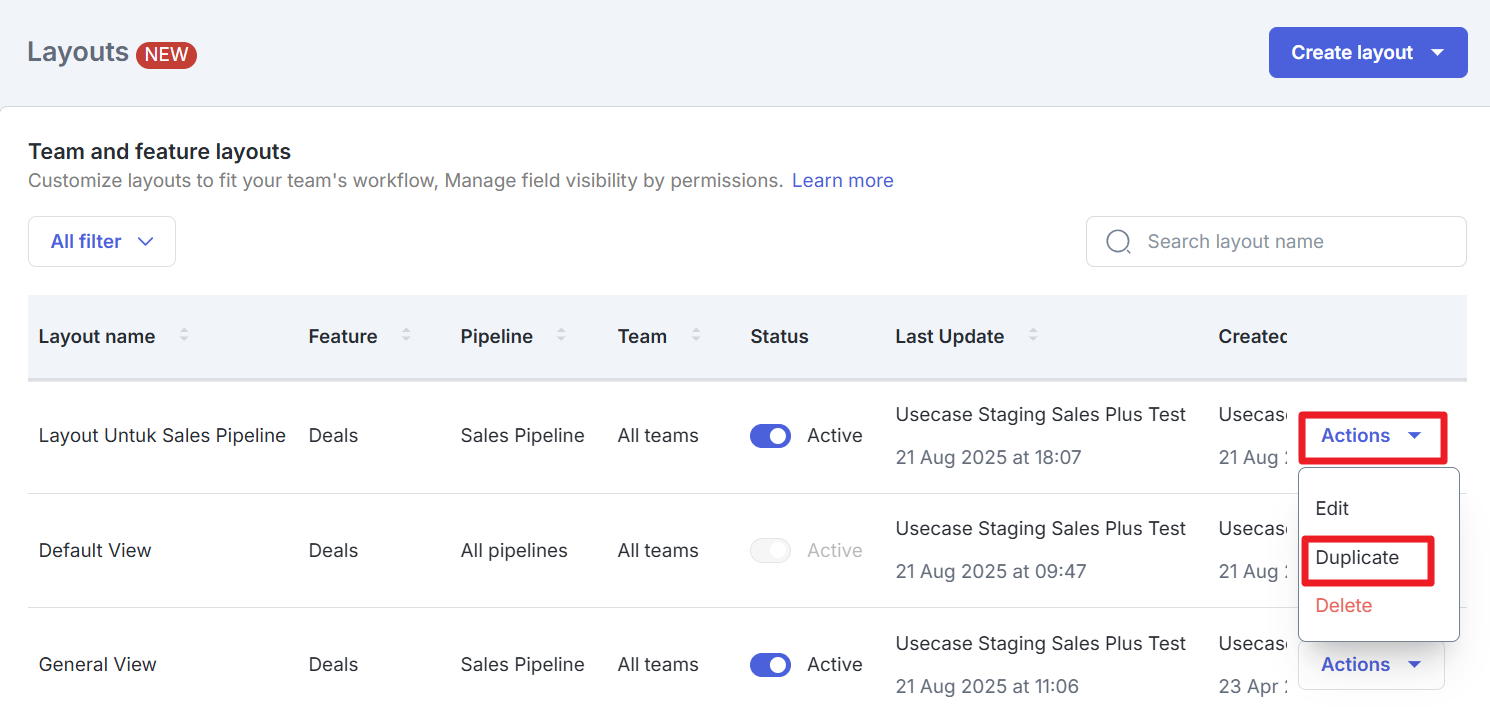1490x709 pixels.
Task: Click the NEW badge beside Layouts
Action: click(166, 54)
